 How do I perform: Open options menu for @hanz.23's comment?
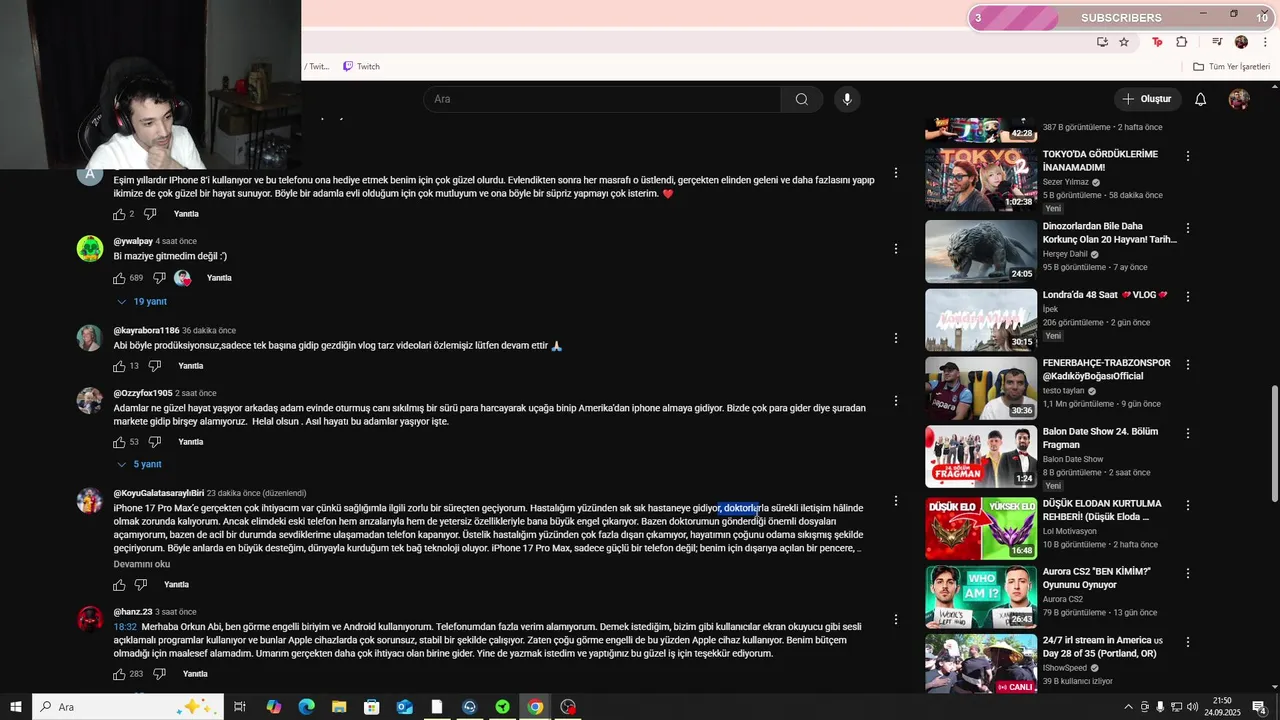click(896, 620)
